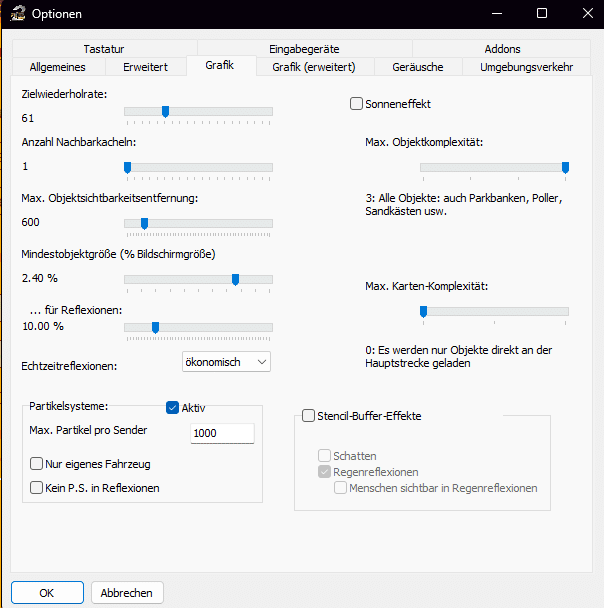Click the Zielwiederholrate slider handle
Screen dimensions: 604x608
(x=165, y=112)
